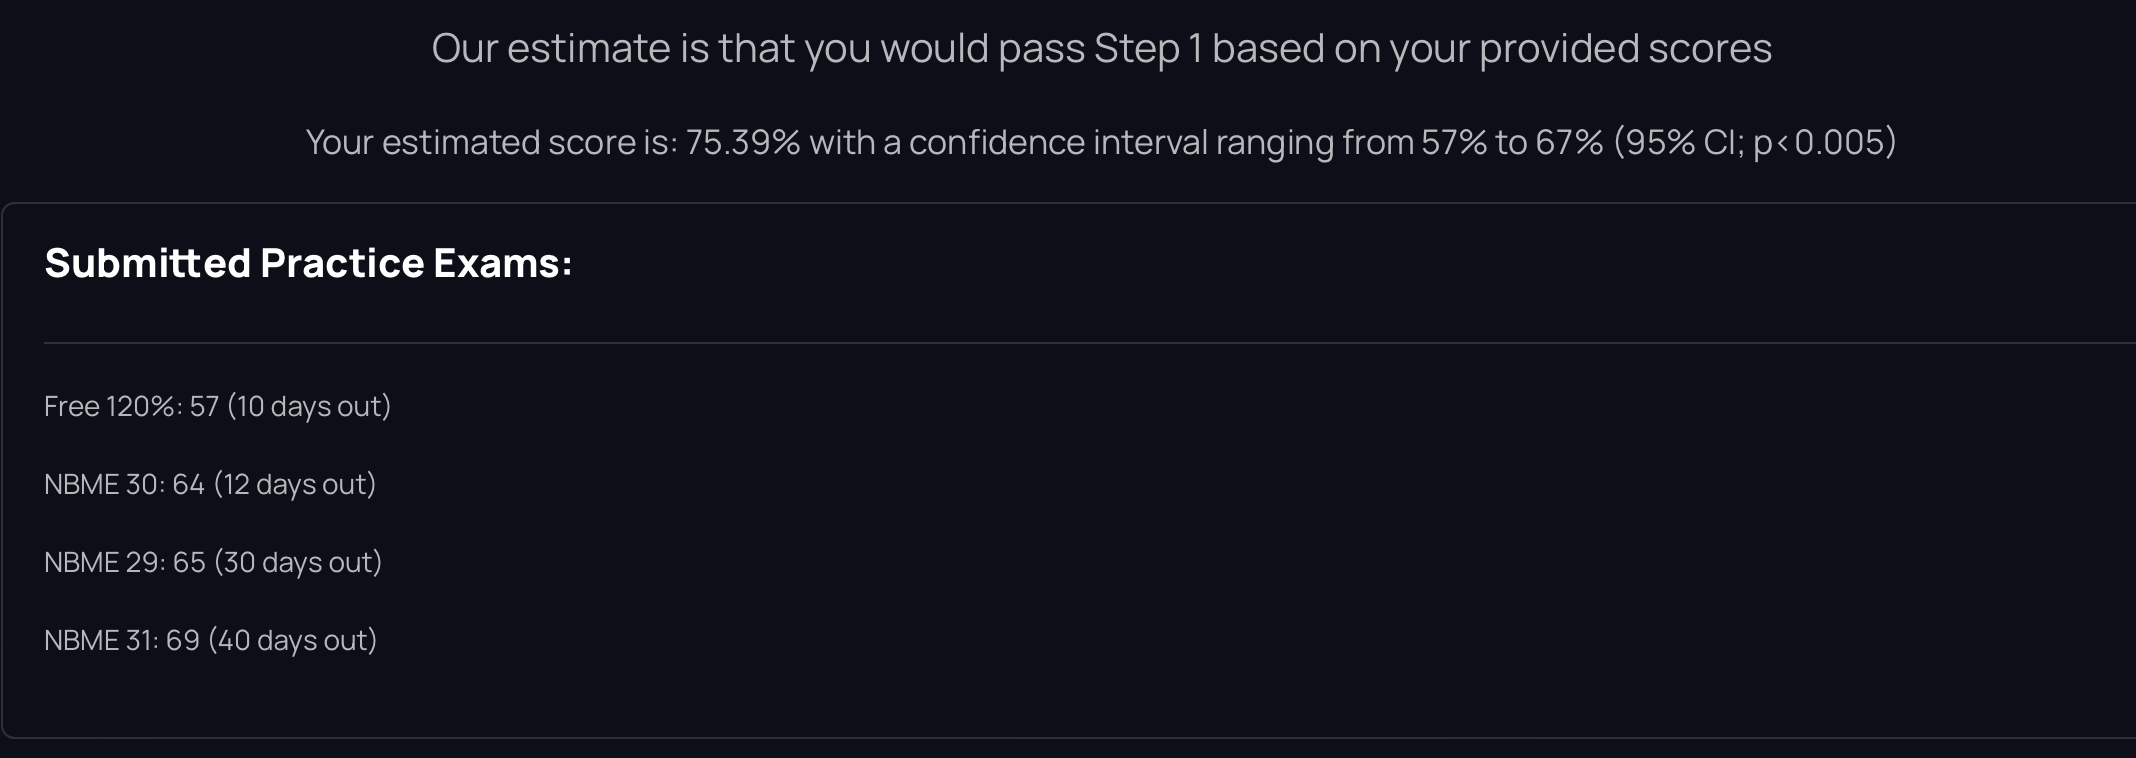Select the Free 120% exam label
Screen dimensions: 2136x758
pos(111,406)
